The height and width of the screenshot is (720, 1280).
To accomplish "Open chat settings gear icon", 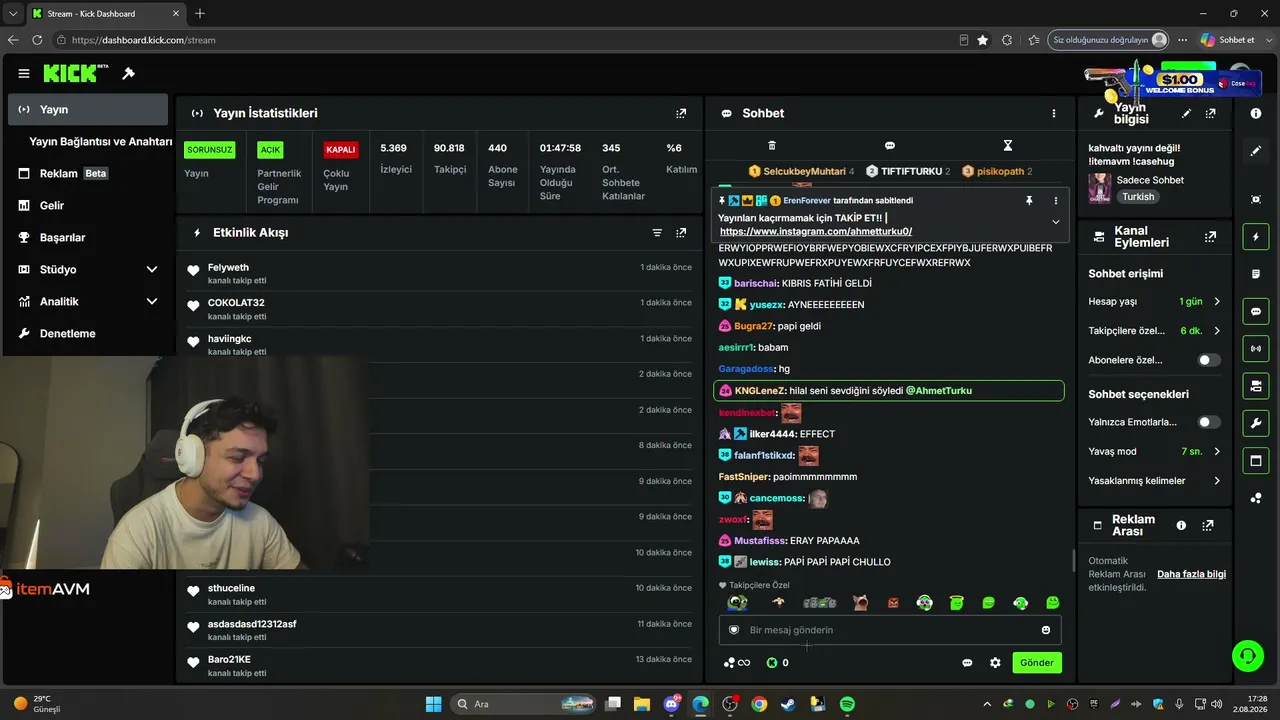I will (x=995, y=663).
